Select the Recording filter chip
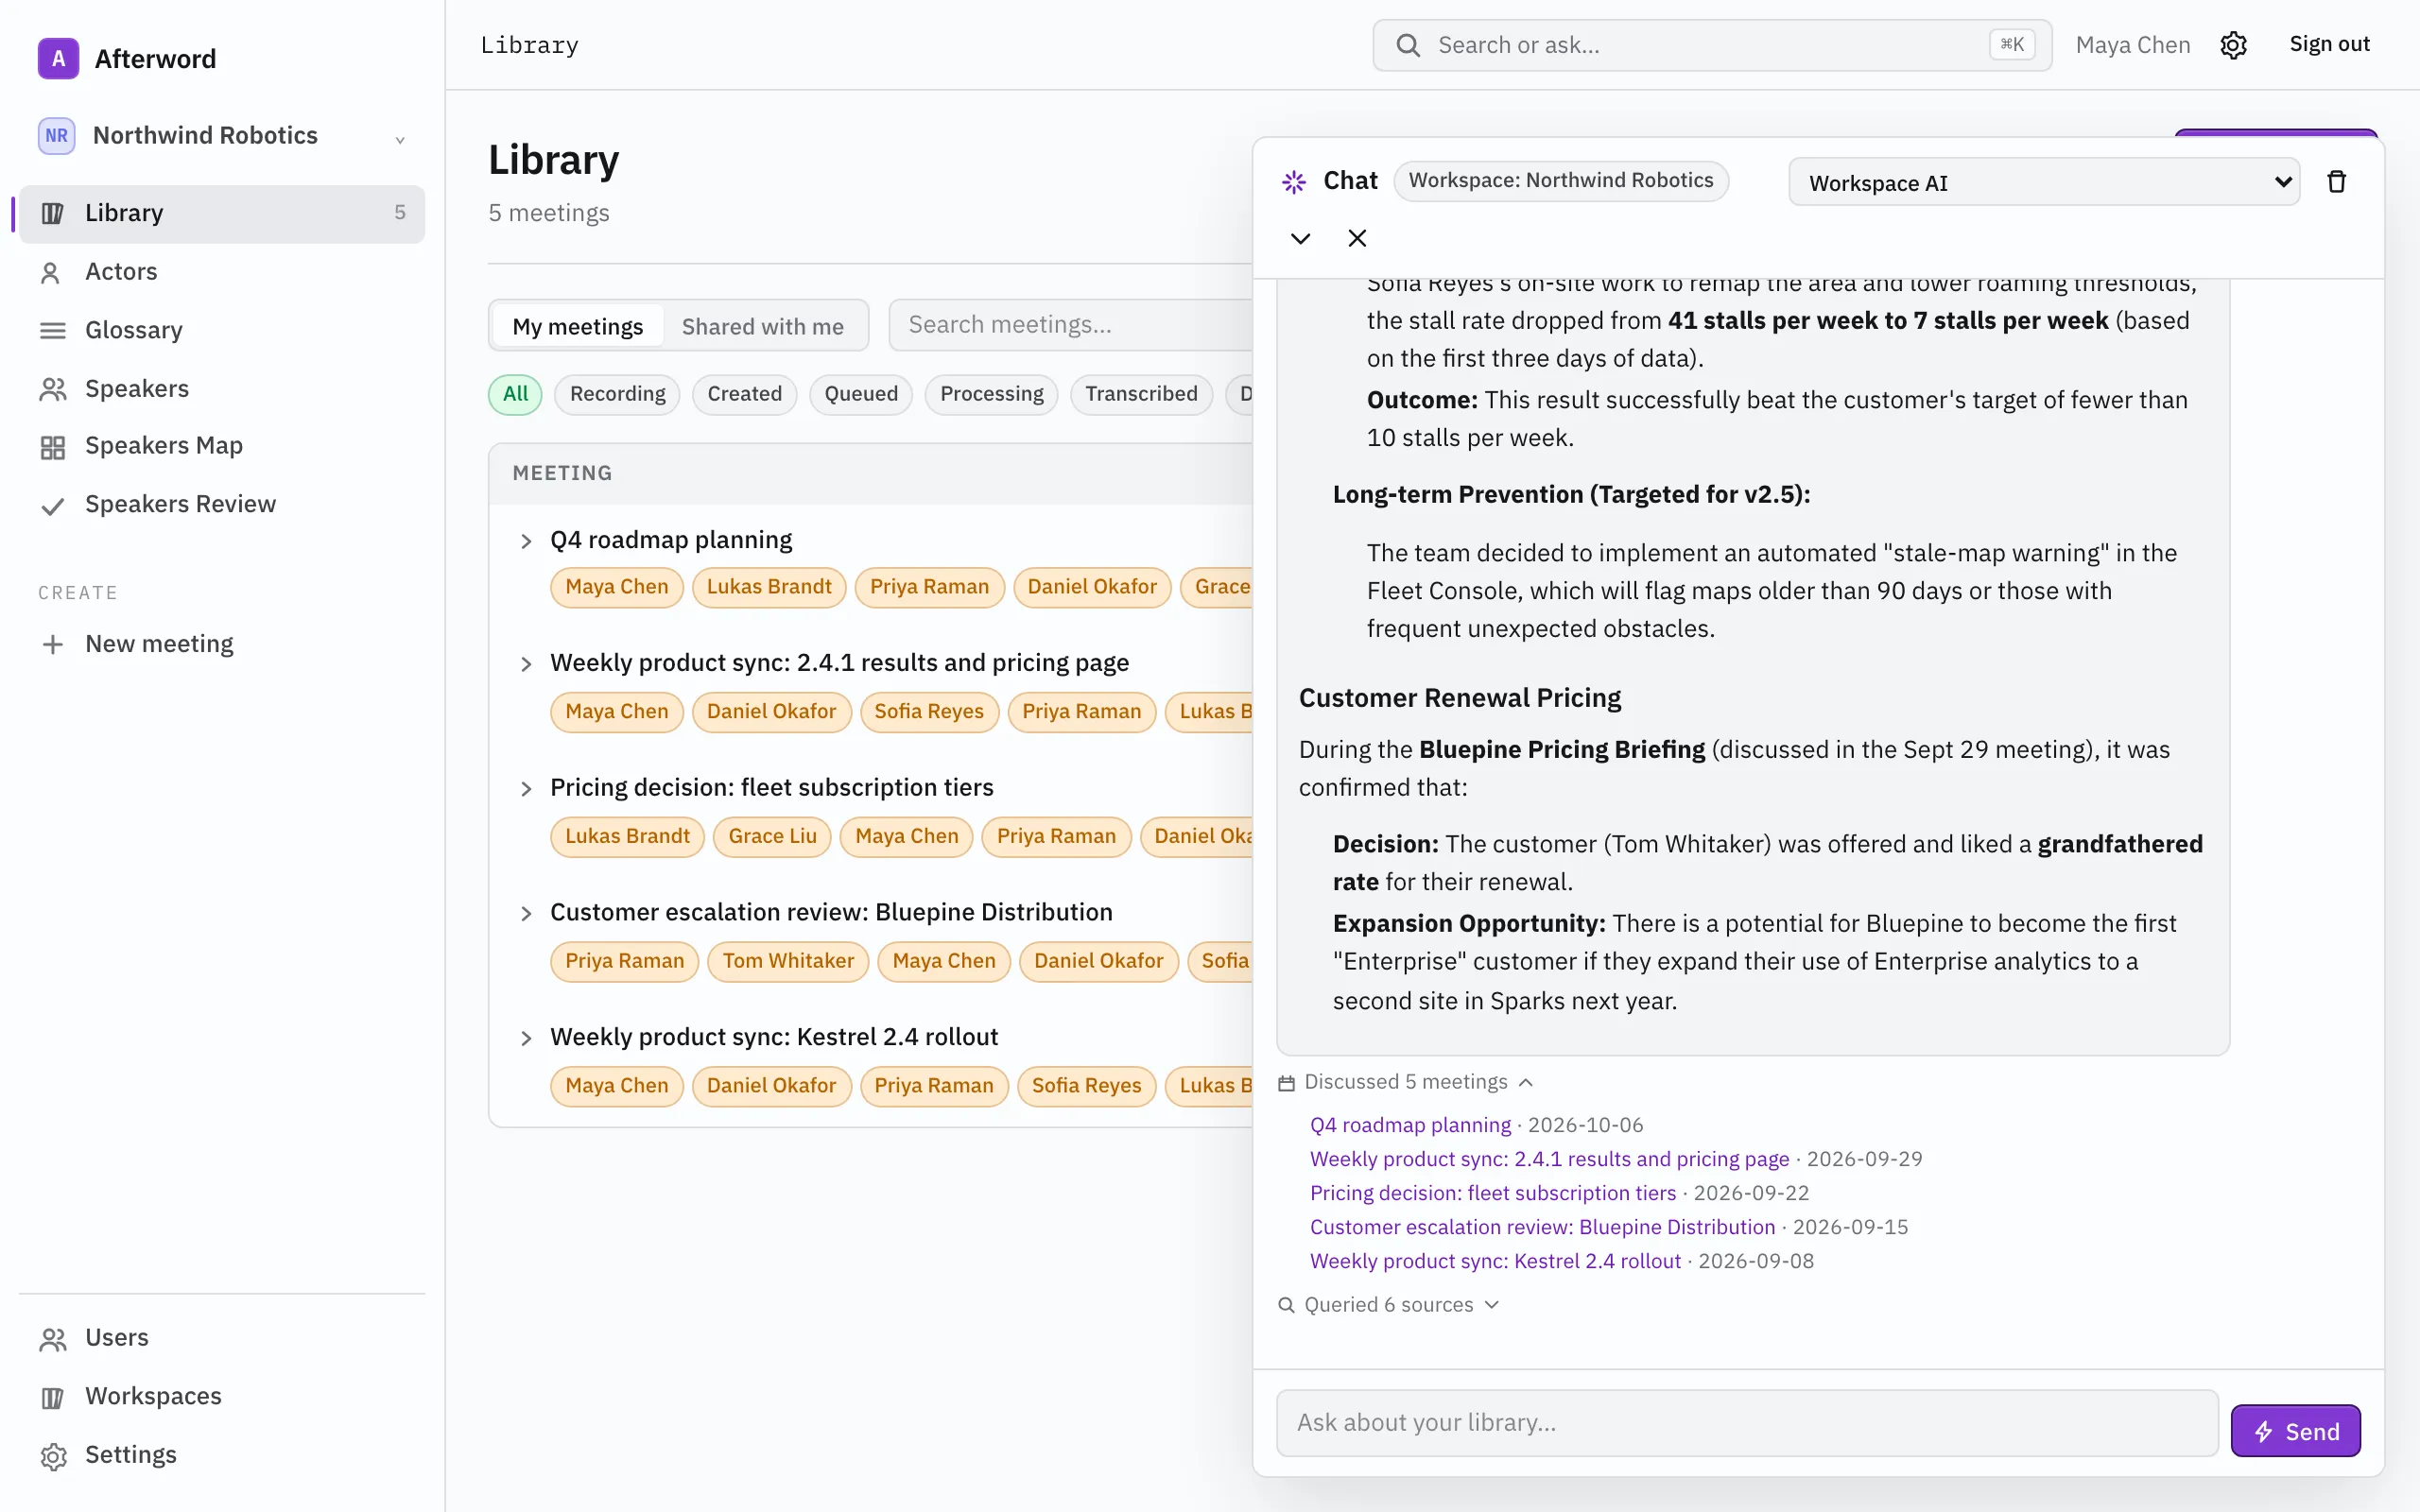This screenshot has height=1512, width=2420. 617,394
